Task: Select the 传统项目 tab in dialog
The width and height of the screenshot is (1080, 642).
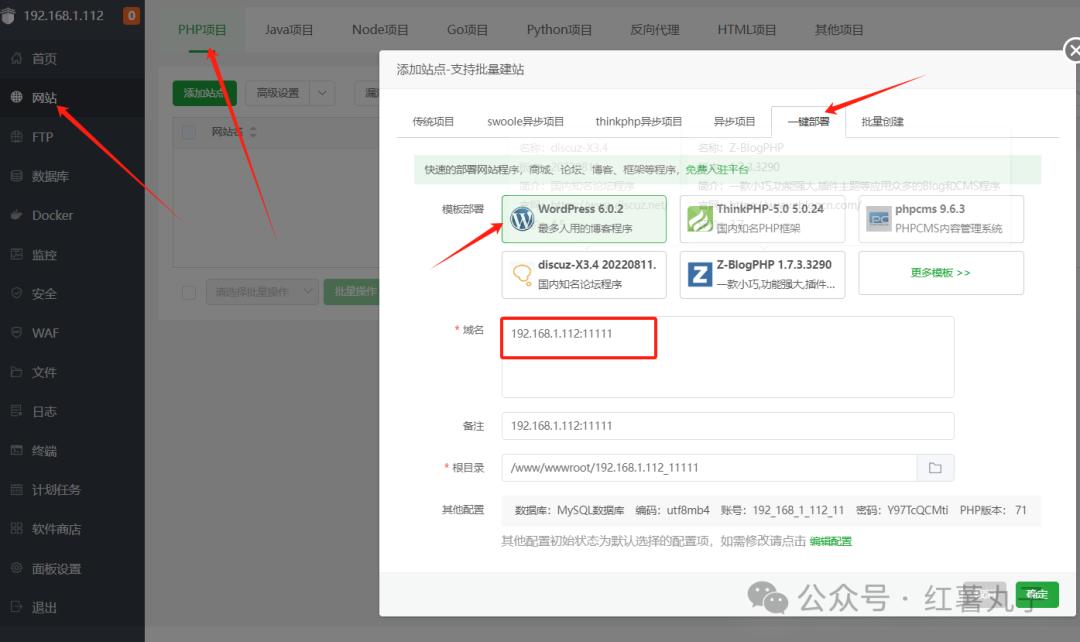Action: pos(433,121)
